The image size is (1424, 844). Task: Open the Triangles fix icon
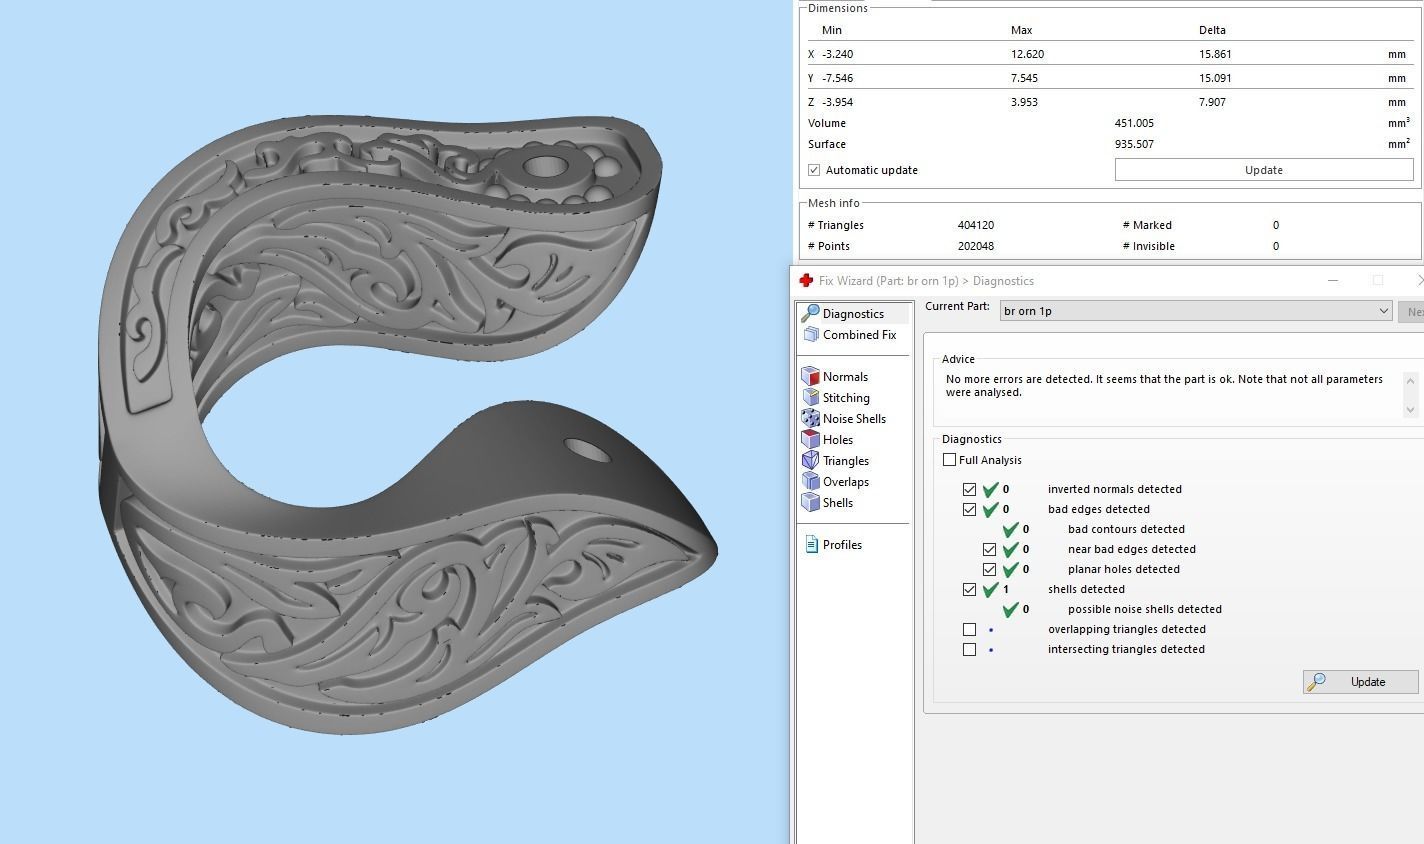pyautogui.click(x=810, y=461)
